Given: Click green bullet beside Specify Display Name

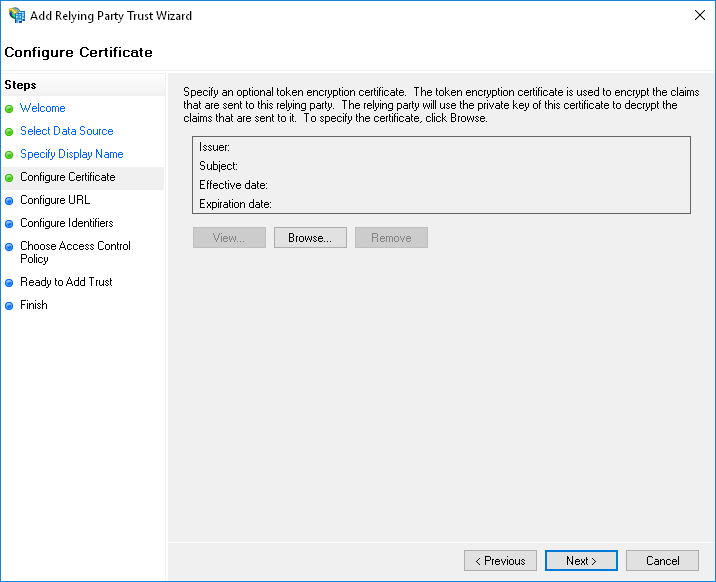Looking at the screenshot, I should pyautogui.click(x=9, y=155).
